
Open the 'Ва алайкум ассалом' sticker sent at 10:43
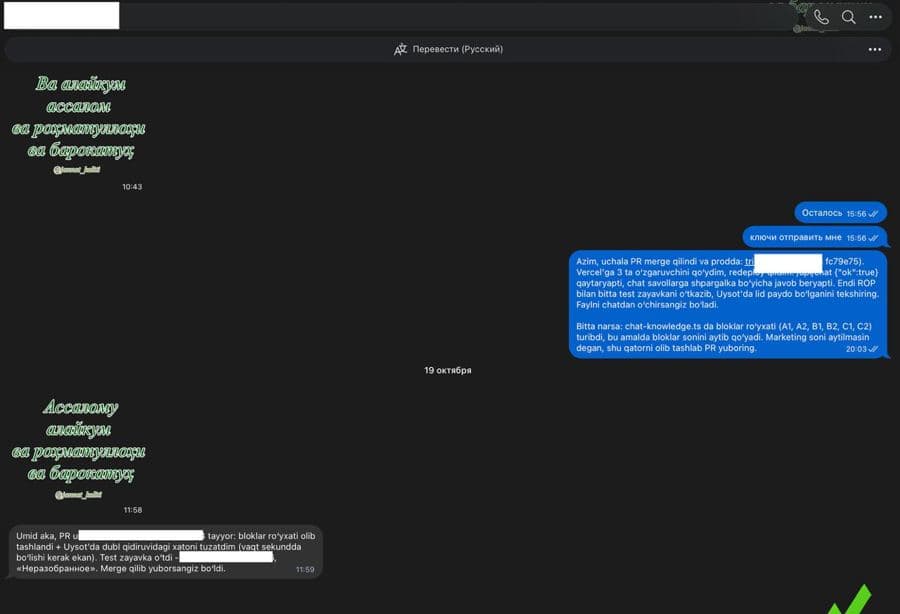pos(79,123)
